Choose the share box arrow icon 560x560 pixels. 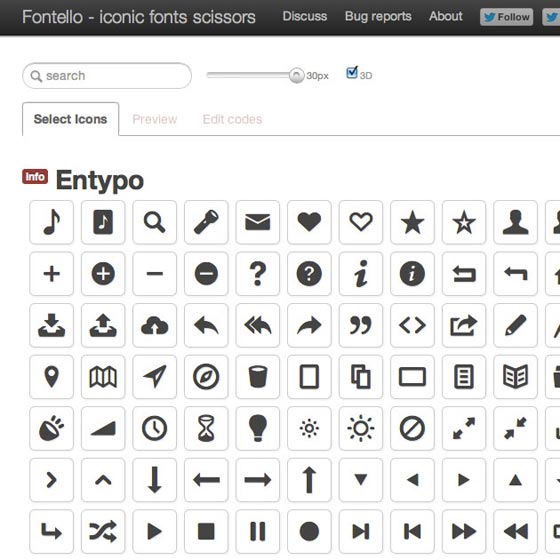click(464, 325)
